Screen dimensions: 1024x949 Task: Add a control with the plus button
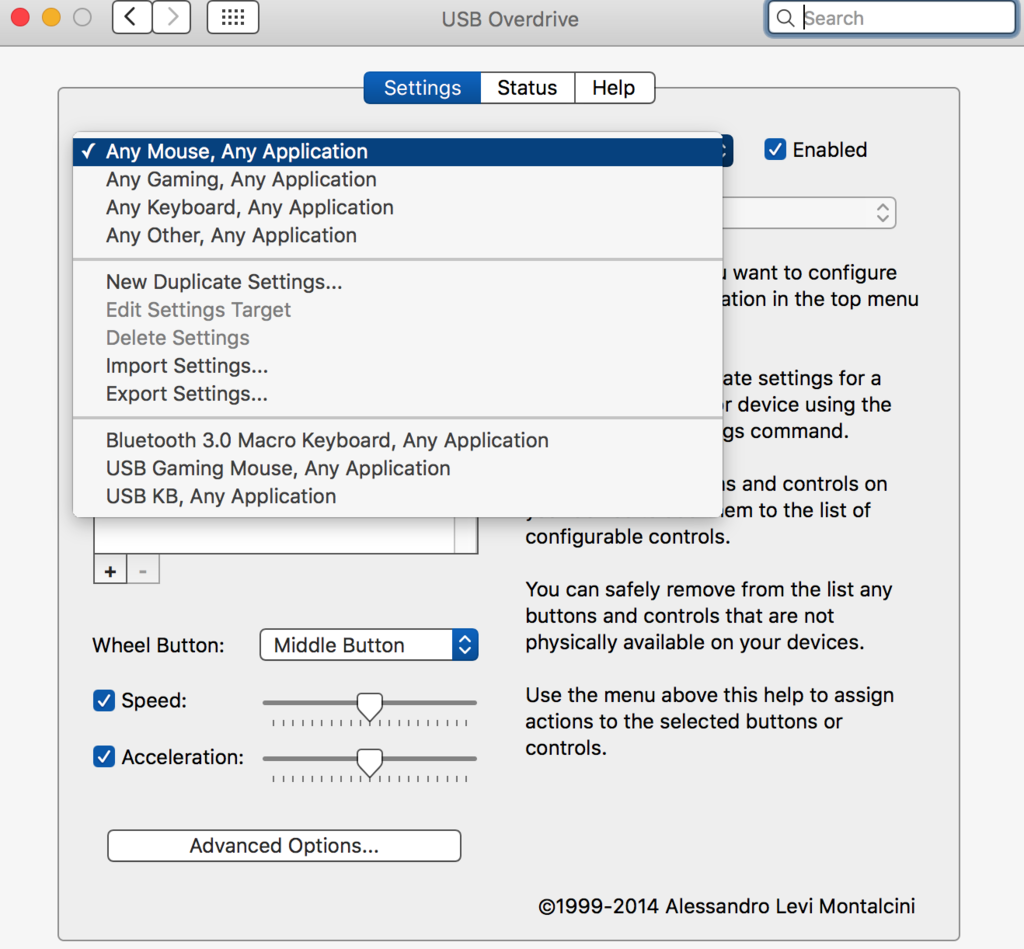[x=110, y=571]
